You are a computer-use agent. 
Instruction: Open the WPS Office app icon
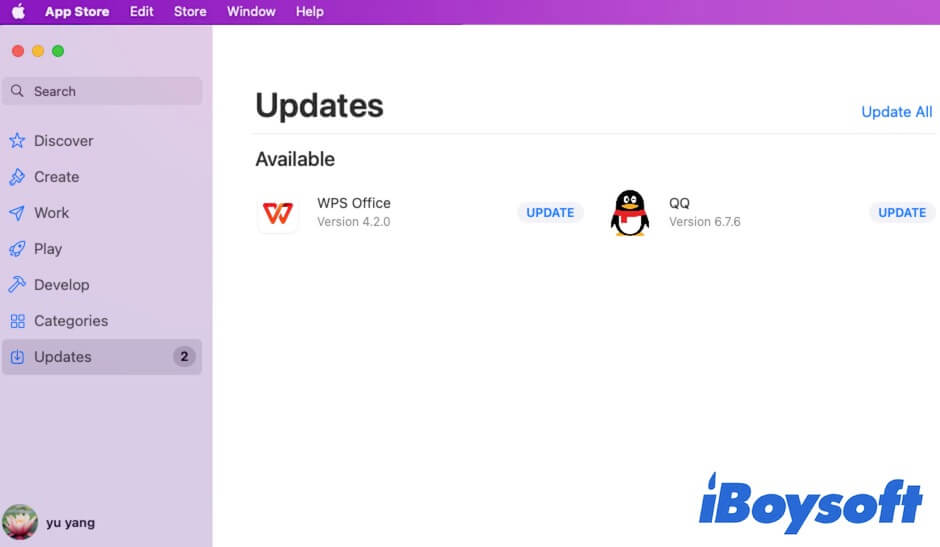click(278, 212)
